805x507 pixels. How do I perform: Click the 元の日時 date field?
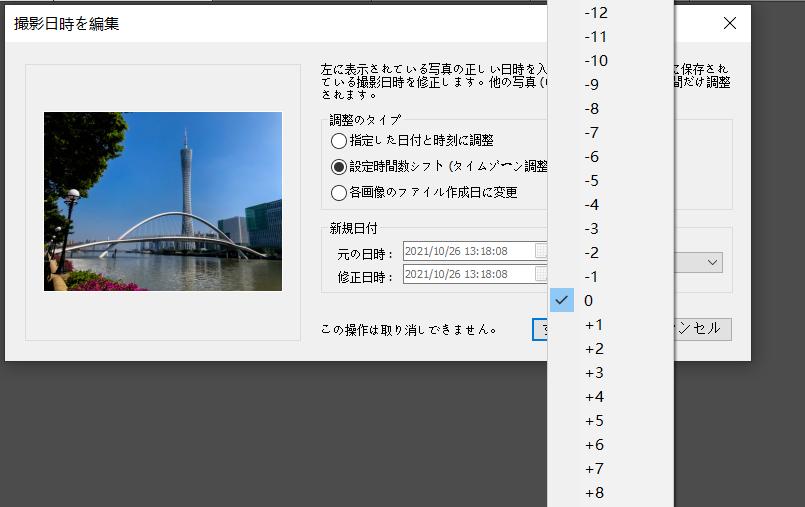[x=470, y=252]
